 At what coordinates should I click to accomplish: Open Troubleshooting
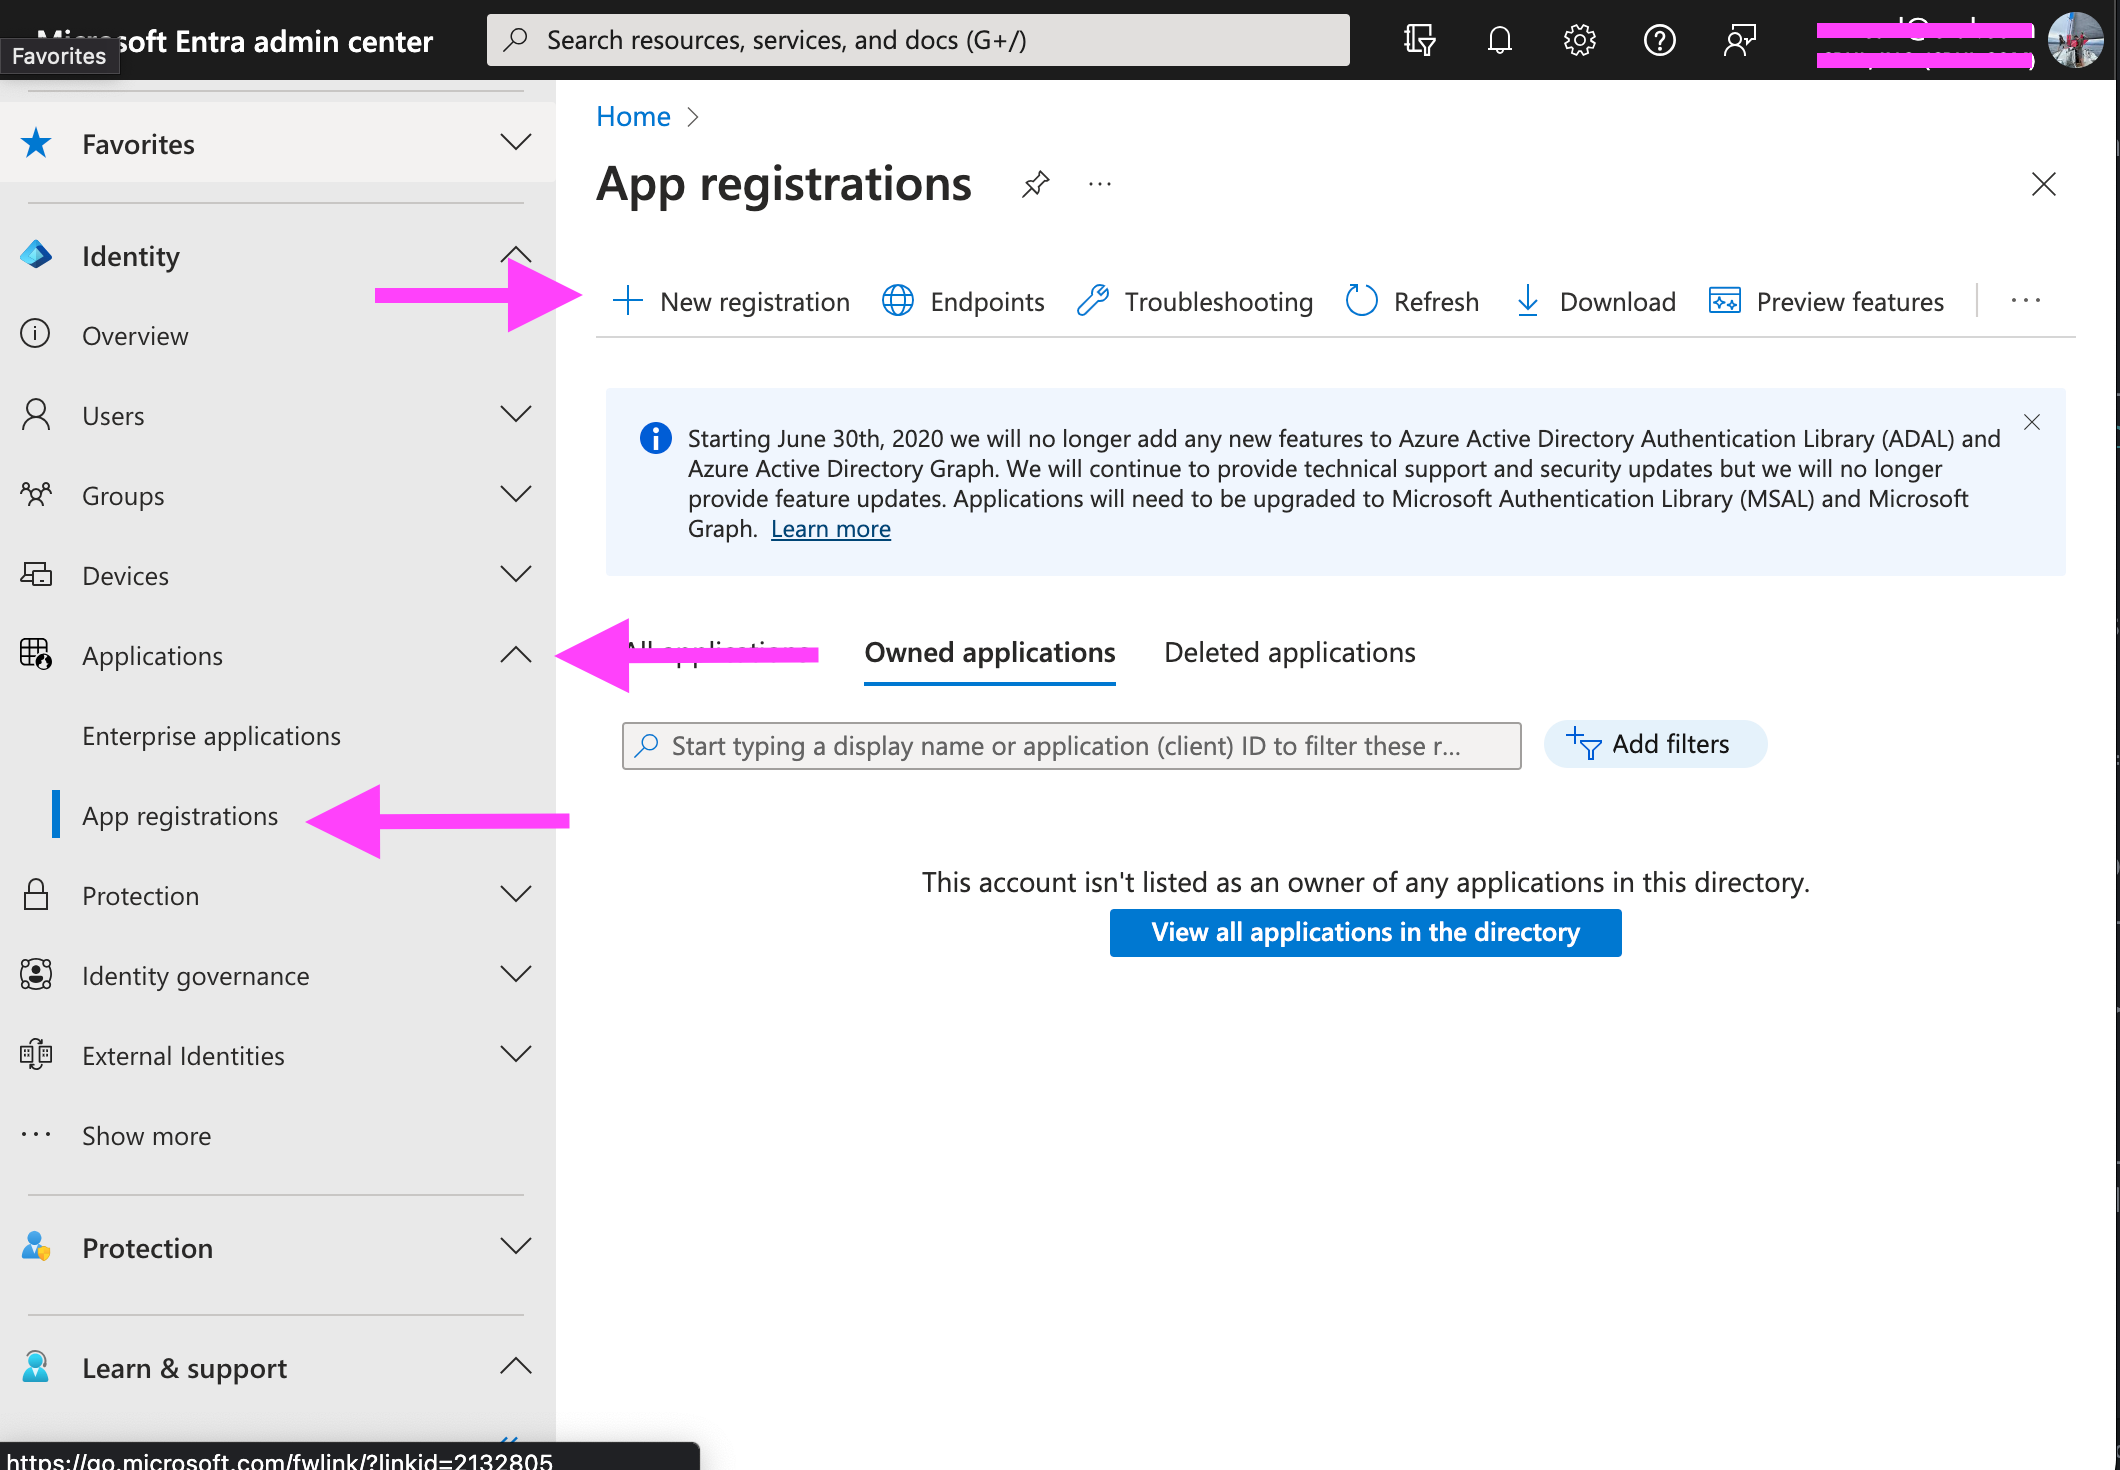1195,301
